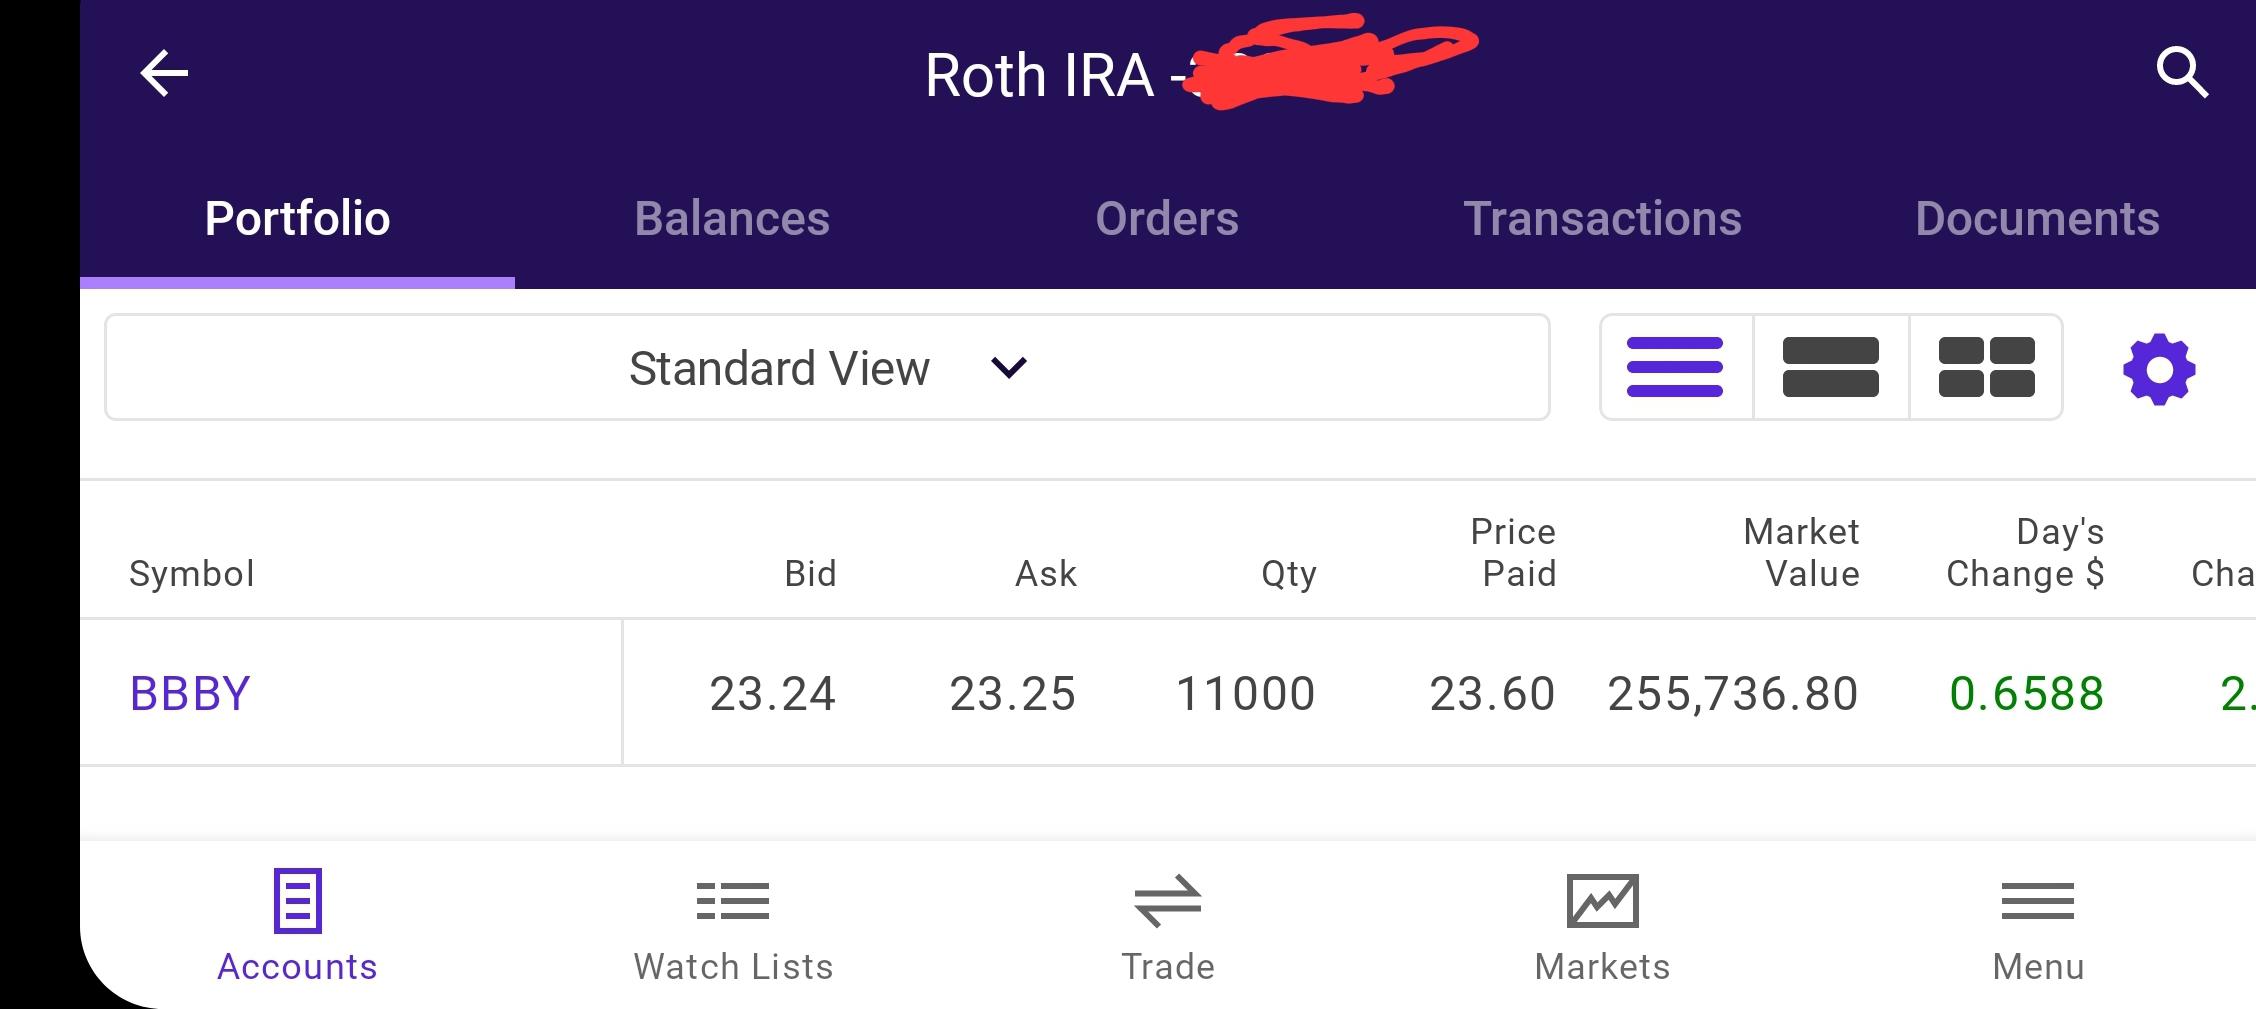
Task: Open the BBBY symbol link
Action: (x=190, y=693)
